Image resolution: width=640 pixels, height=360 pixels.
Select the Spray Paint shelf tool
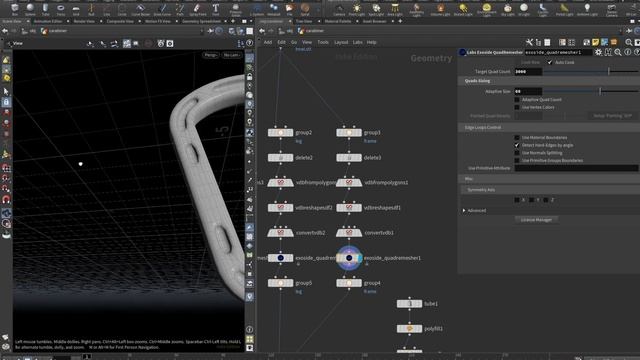198,9
